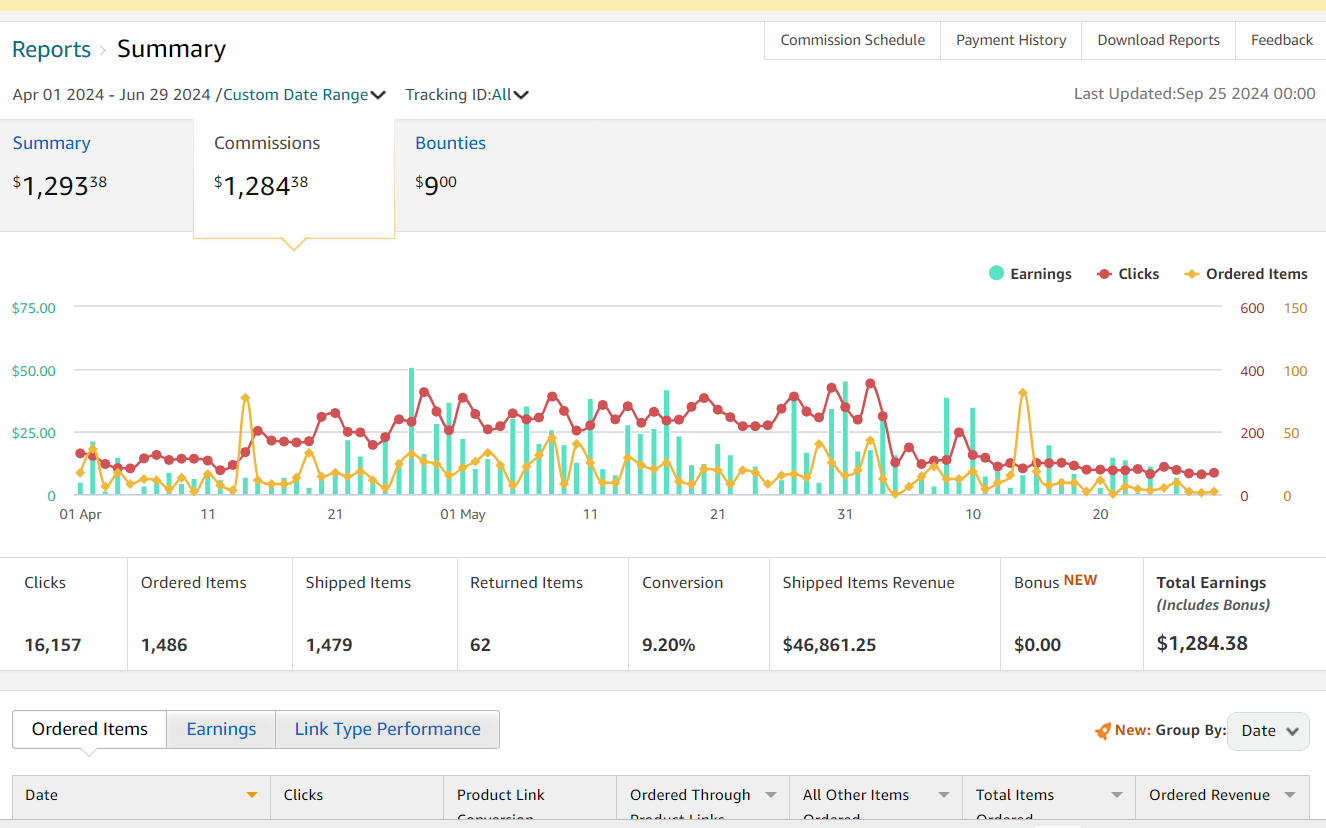The image size is (1326, 828).
Task: Switch to Link Type Performance tab
Action: pos(387,729)
